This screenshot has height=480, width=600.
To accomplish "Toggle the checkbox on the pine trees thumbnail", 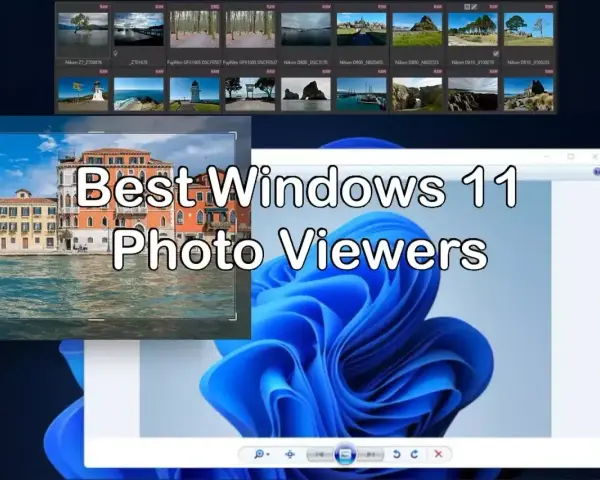I will (496, 54).
